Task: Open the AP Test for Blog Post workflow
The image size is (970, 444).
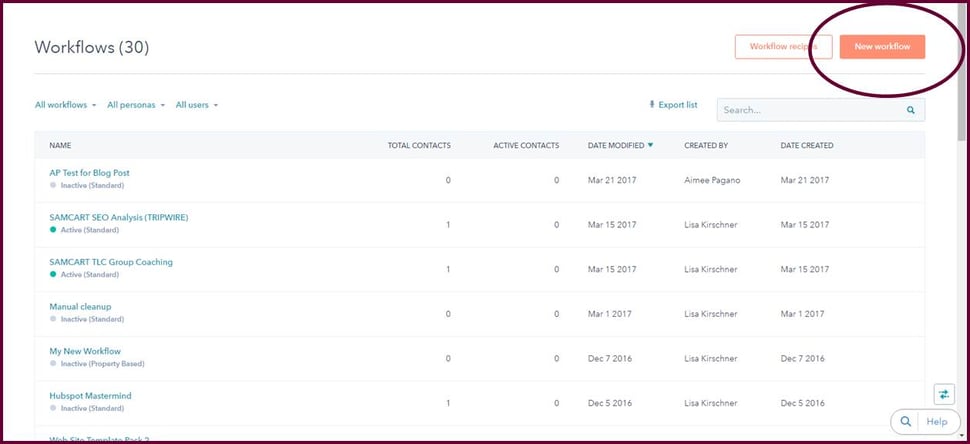Action: [x=89, y=173]
